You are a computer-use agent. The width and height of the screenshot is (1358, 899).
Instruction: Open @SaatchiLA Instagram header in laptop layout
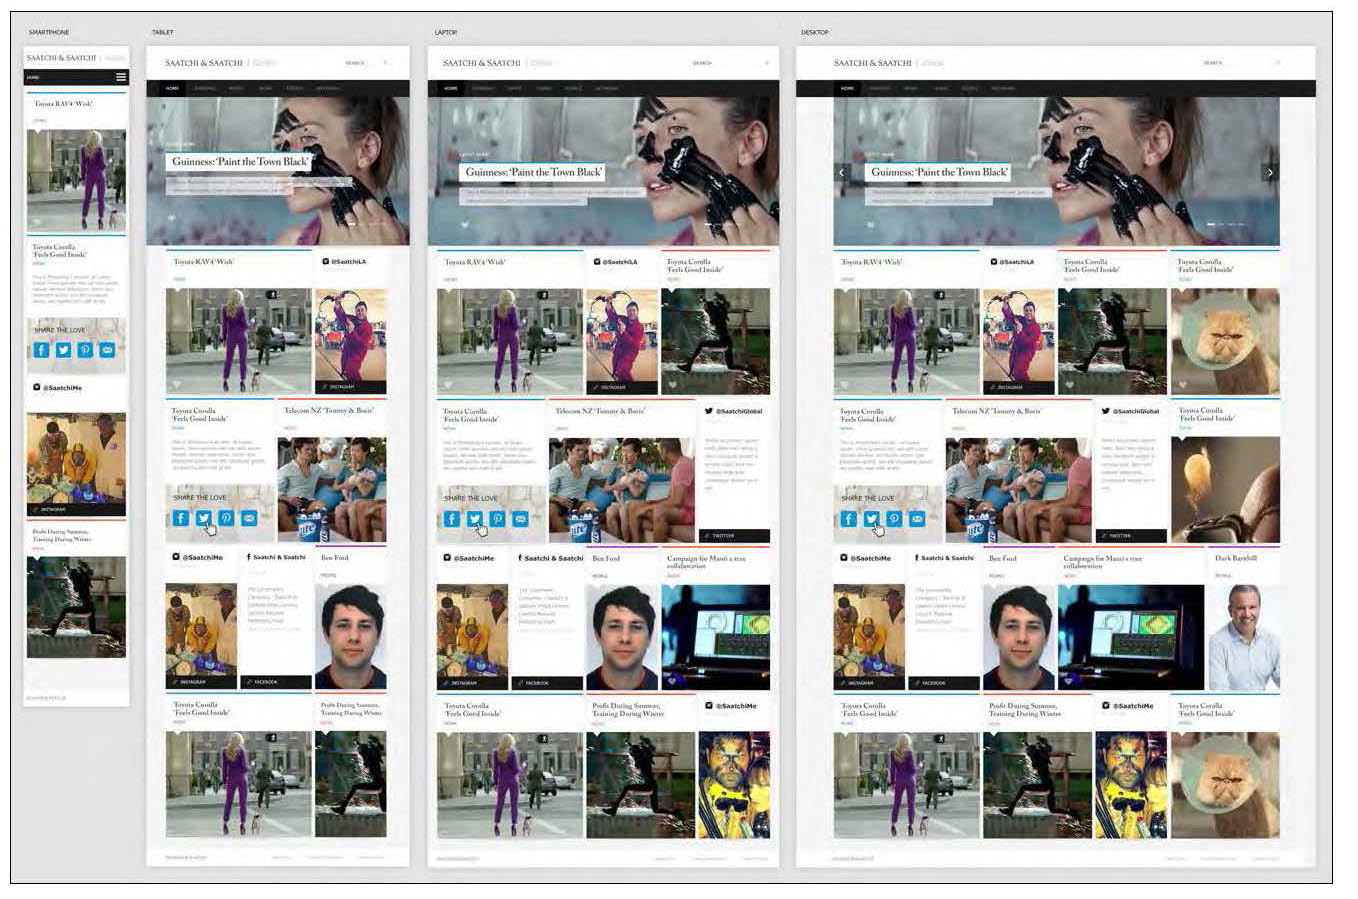coord(616,262)
